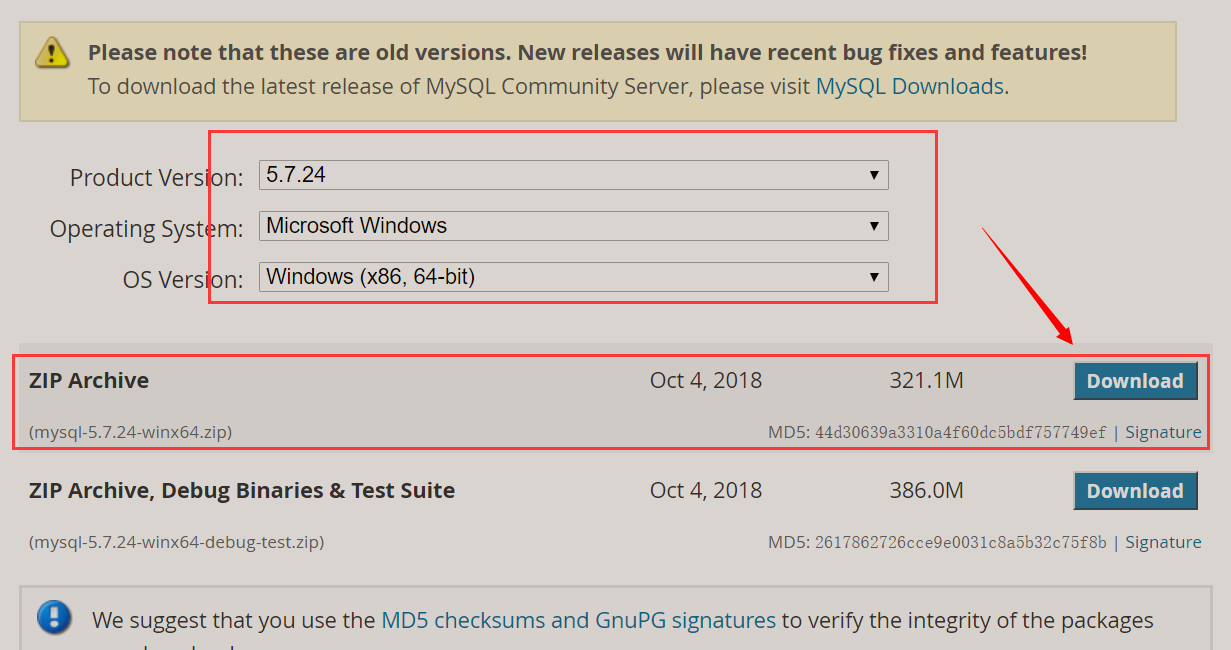The width and height of the screenshot is (1231, 650).
Task: Click the blue information exclamation icon
Action: pyautogui.click(x=54, y=616)
